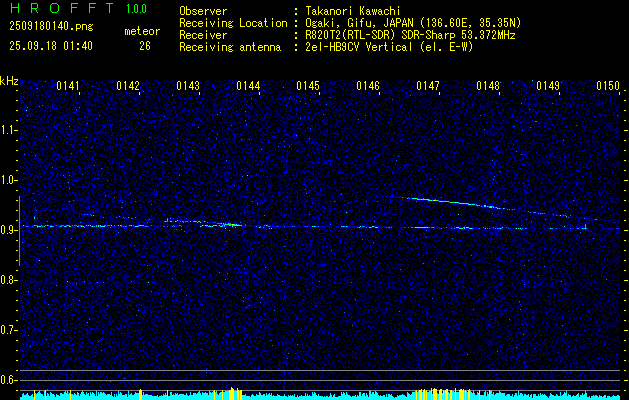Click the 0.8 kHz axis label
Screen dimensions: 629x400
point(9,280)
